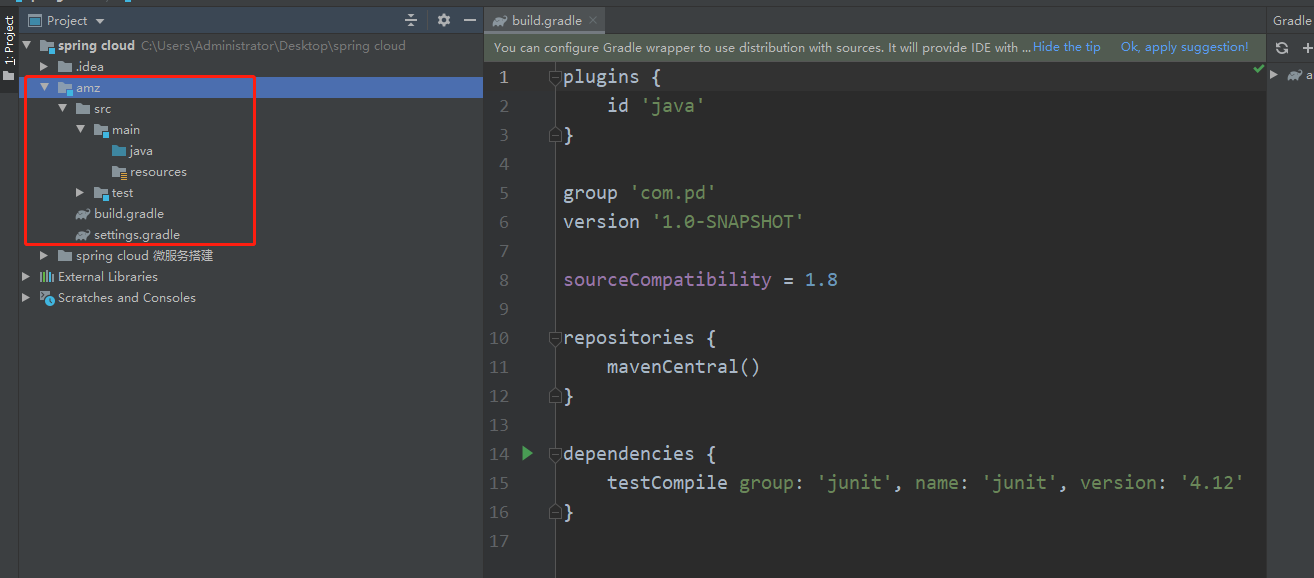Fold the repositories block at line 10

[x=554, y=338]
